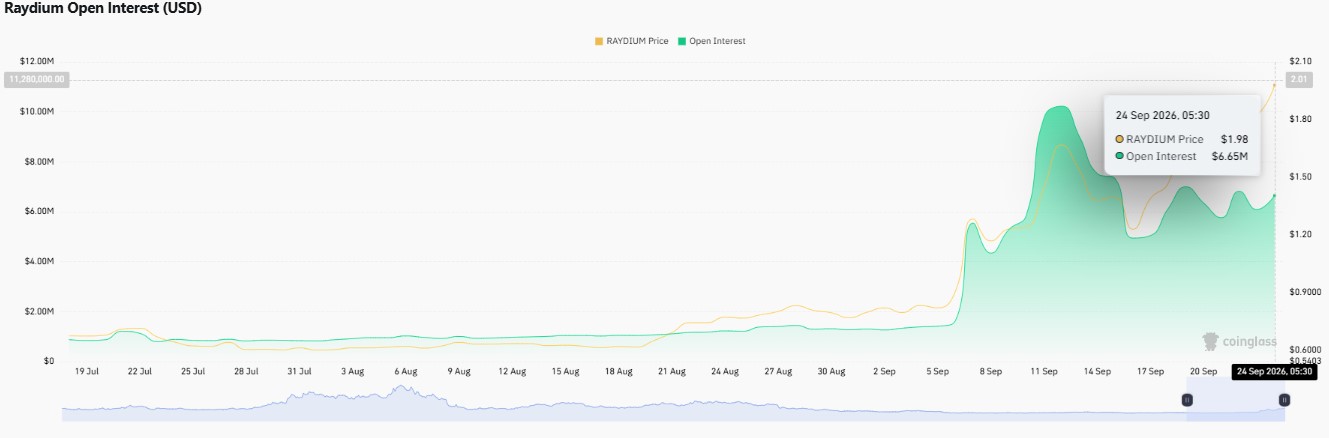The image size is (1329, 438).
Task: Click the 31 Jul date label
Action: coord(299,371)
